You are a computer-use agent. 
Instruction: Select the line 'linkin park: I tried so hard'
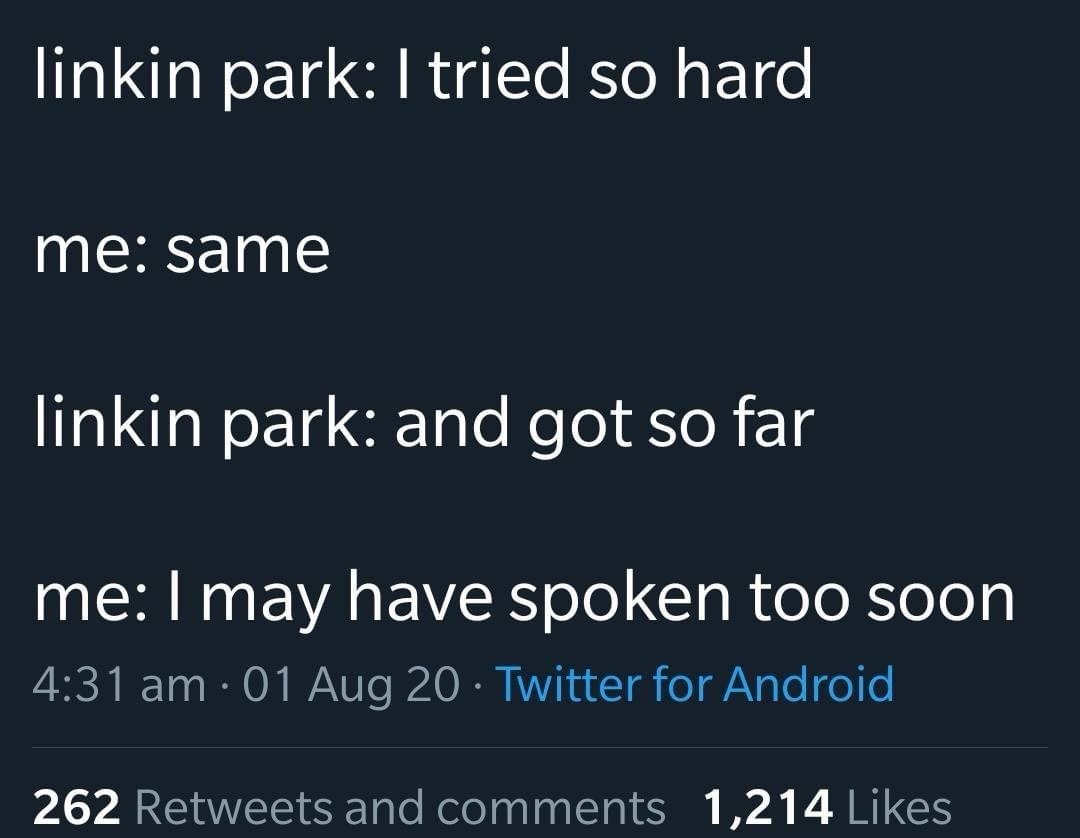(x=424, y=77)
